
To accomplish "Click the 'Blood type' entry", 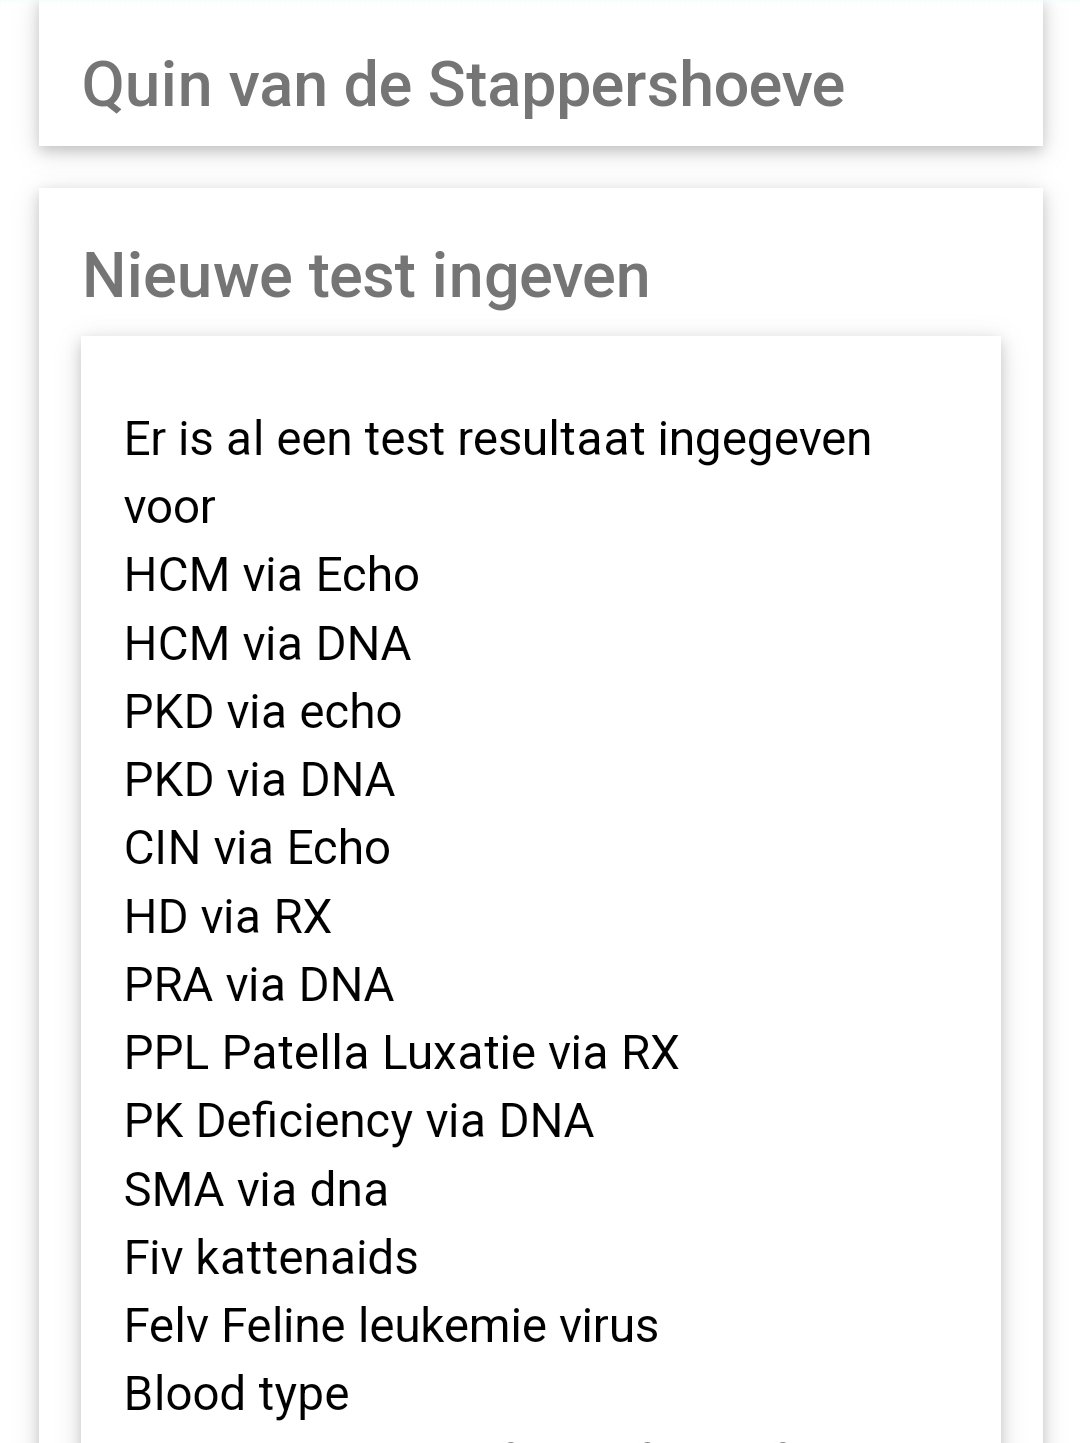I will (236, 1394).
